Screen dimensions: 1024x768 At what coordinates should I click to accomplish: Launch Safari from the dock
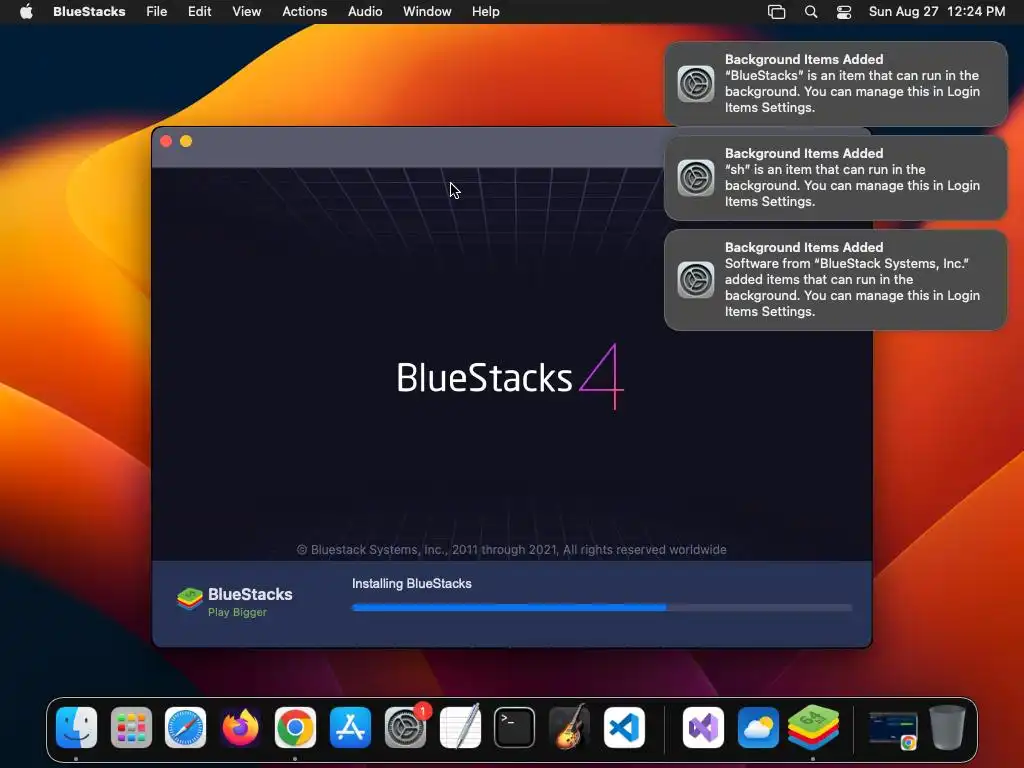click(x=185, y=727)
